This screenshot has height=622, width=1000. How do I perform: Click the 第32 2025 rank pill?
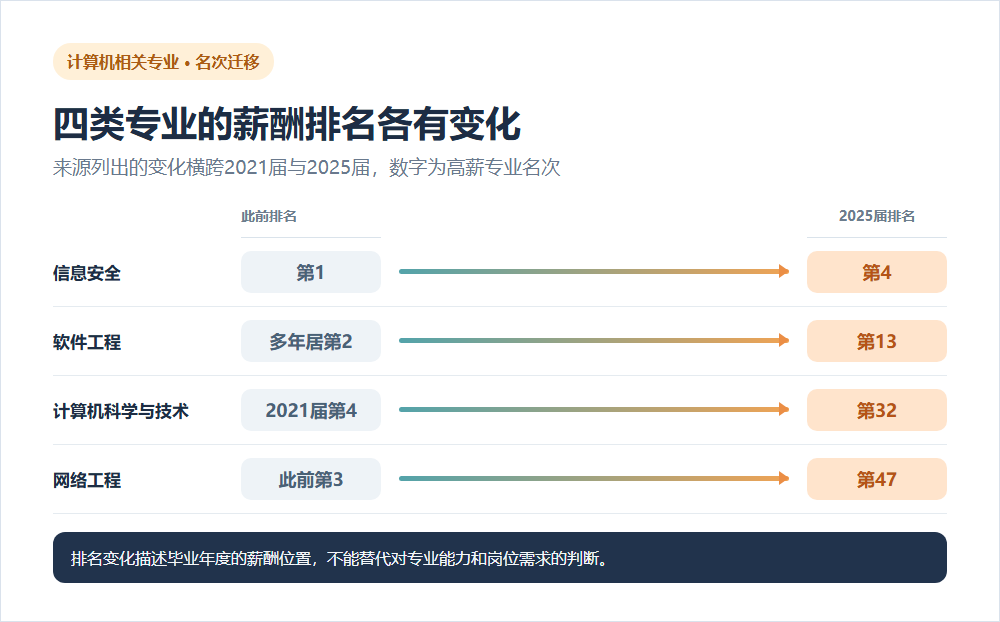click(x=877, y=410)
